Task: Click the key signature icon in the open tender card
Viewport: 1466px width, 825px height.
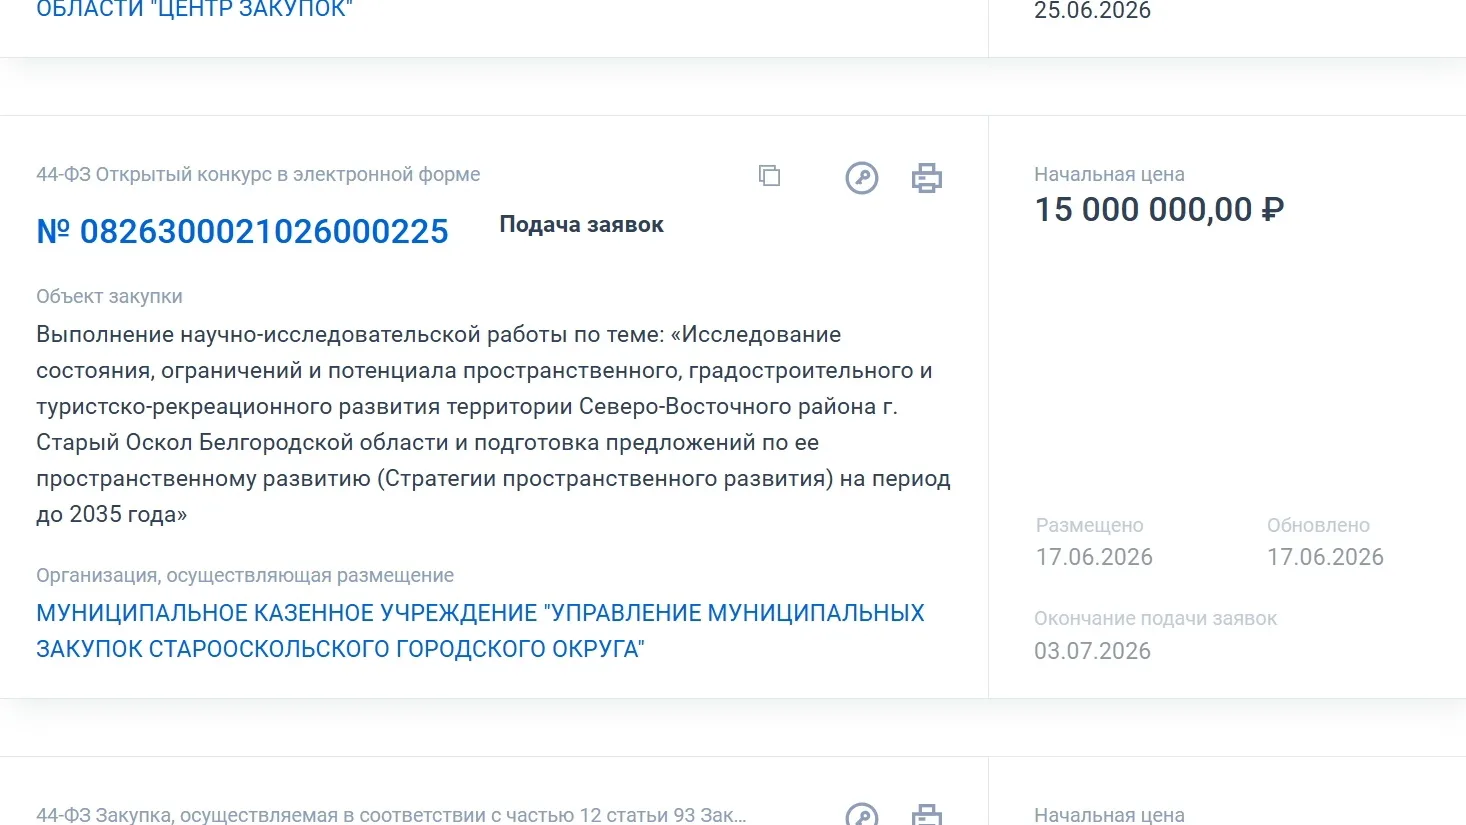Action: [862, 178]
